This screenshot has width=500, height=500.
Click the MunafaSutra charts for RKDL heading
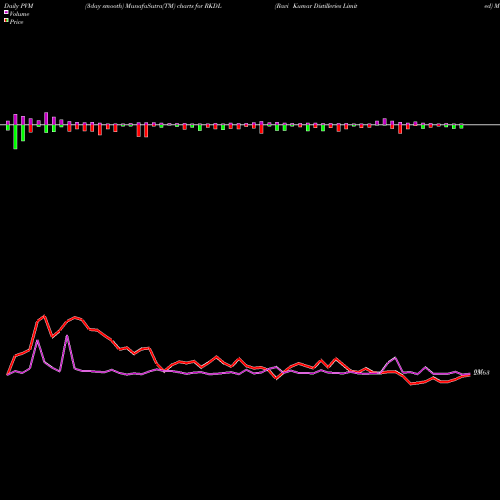point(153,6)
